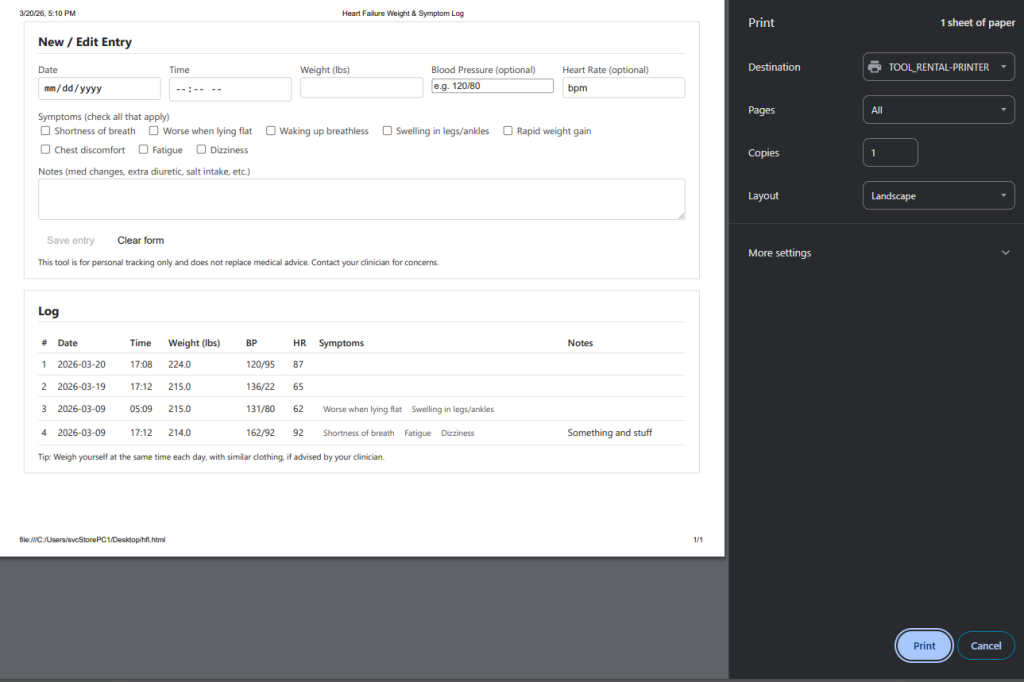Click log date 2026-03-20
Viewport: 1024px width, 682px height.
coord(82,365)
